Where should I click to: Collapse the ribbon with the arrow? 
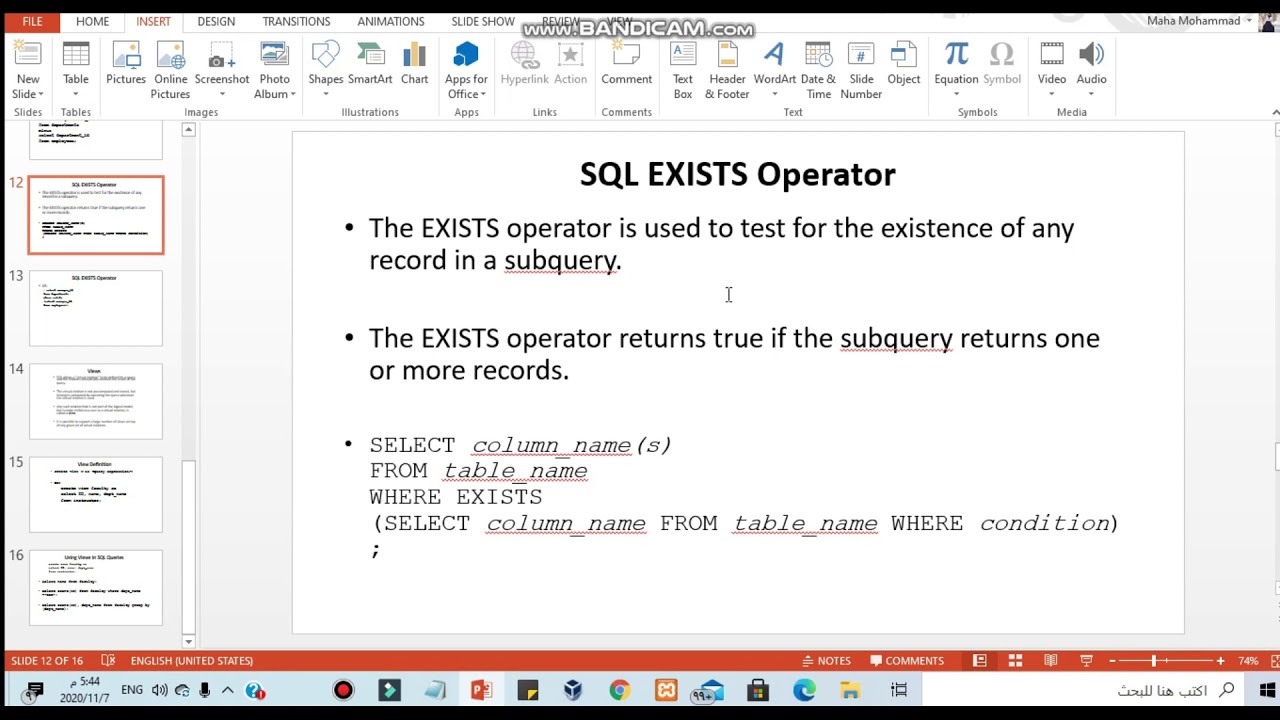[x=1274, y=112]
